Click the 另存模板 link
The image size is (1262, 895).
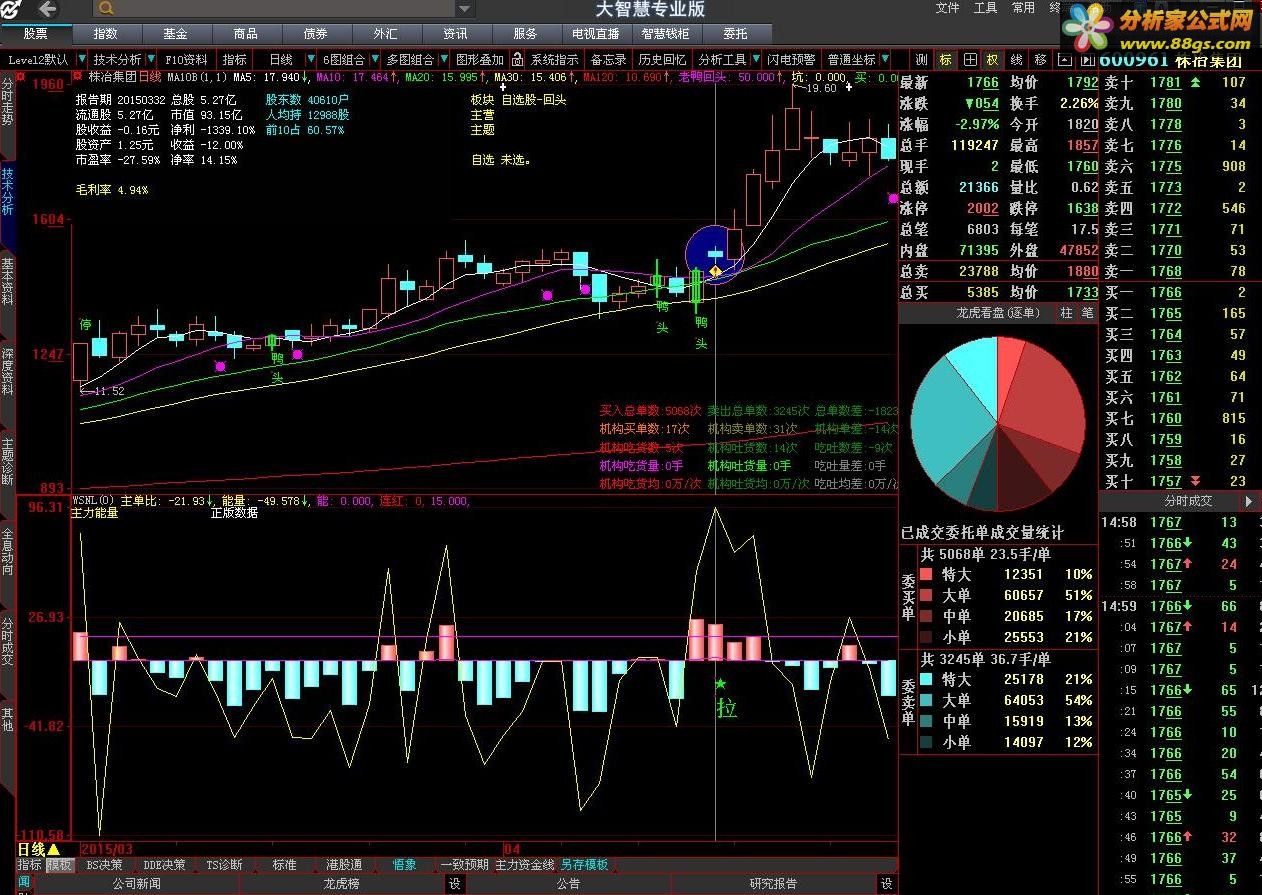584,865
